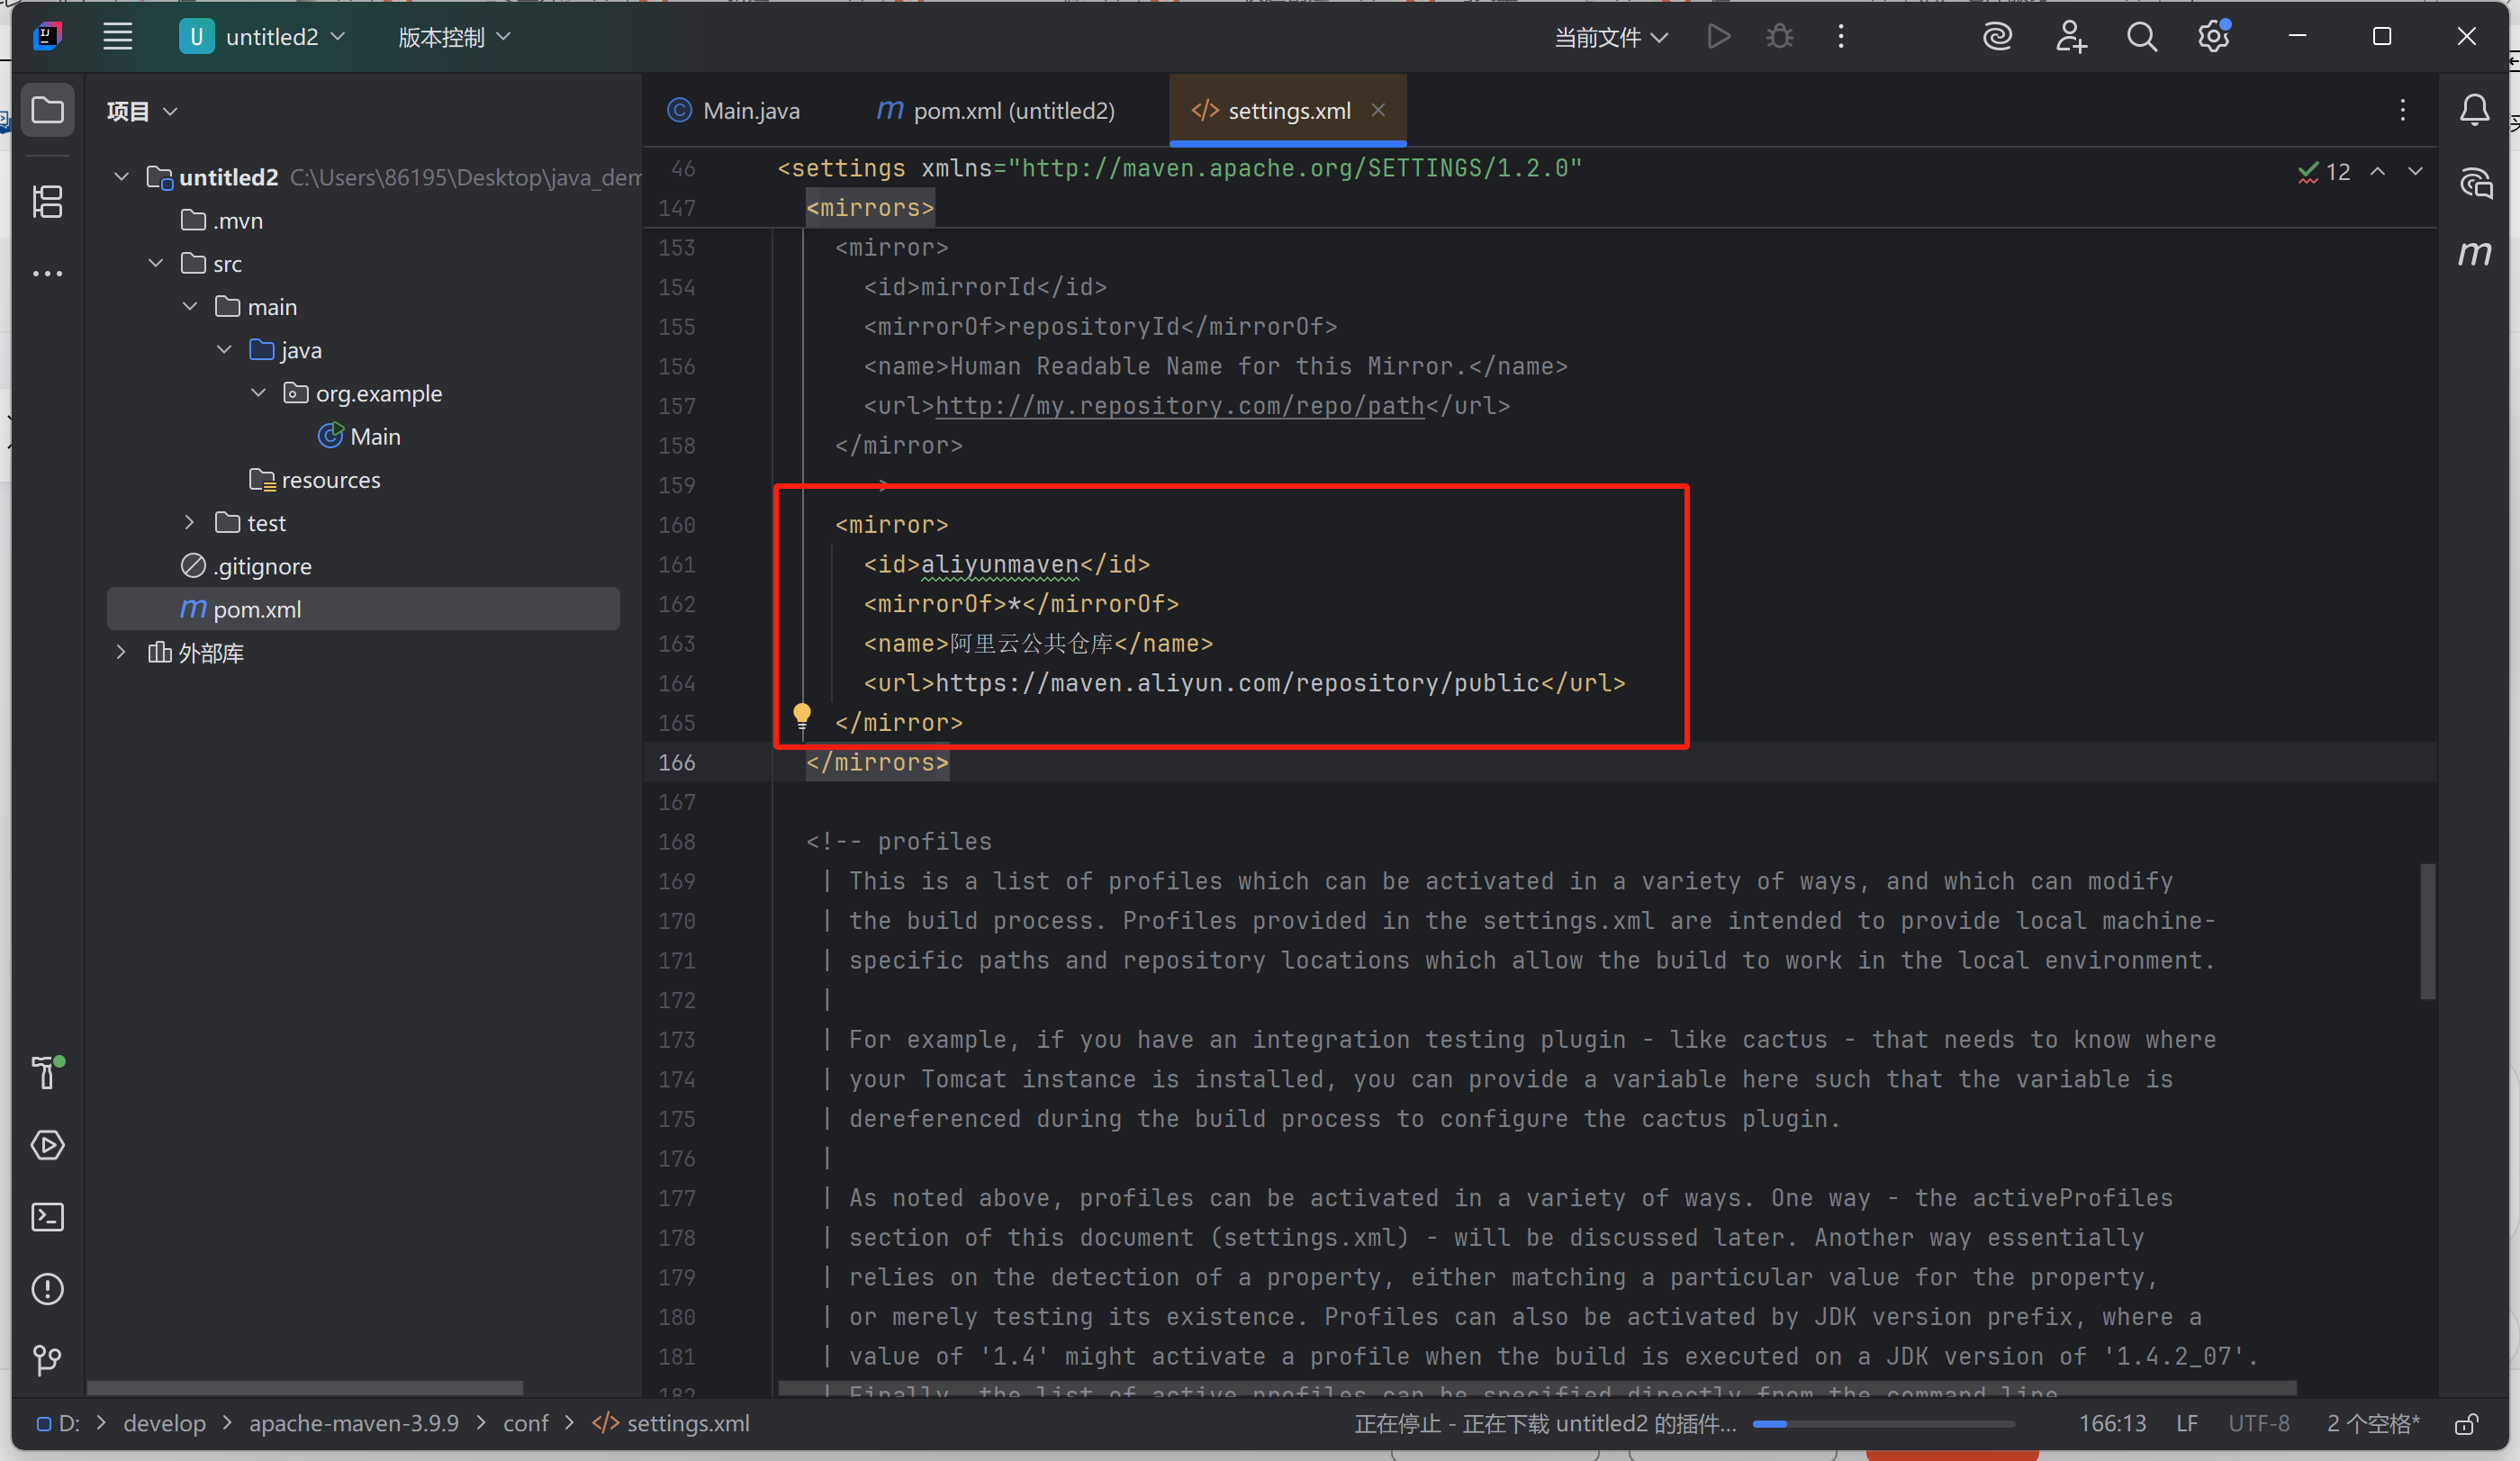Open the Maven tool window

click(2474, 254)
